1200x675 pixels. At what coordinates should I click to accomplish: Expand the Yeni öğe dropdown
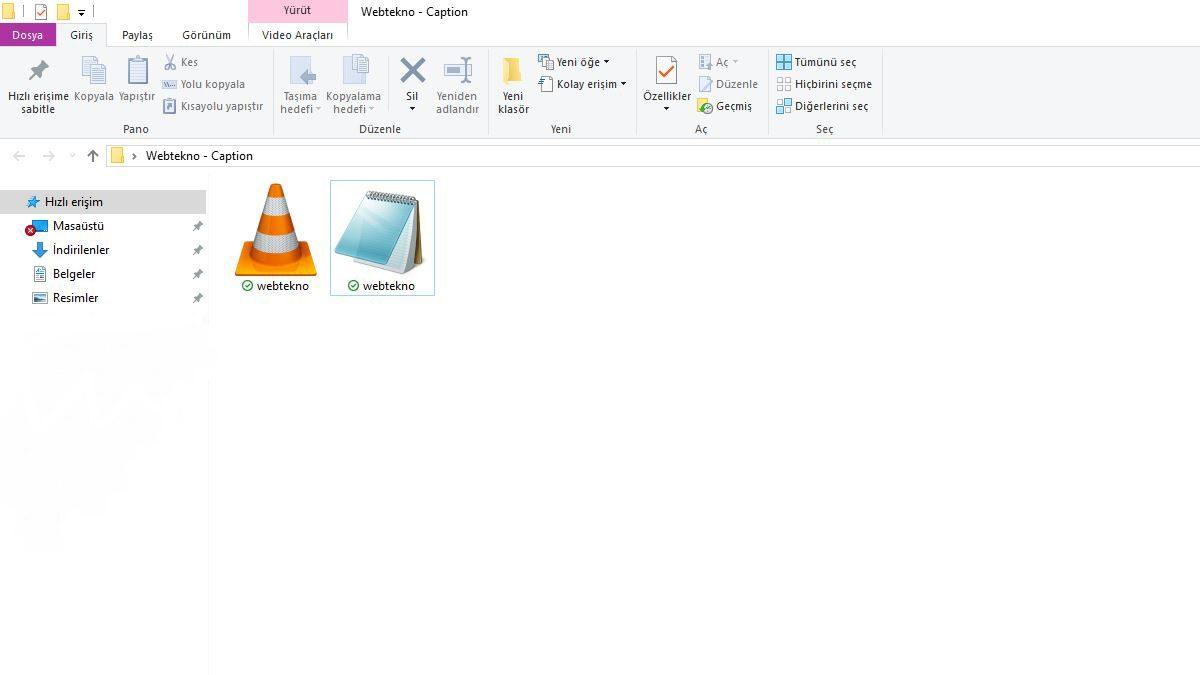pos(574,62)
